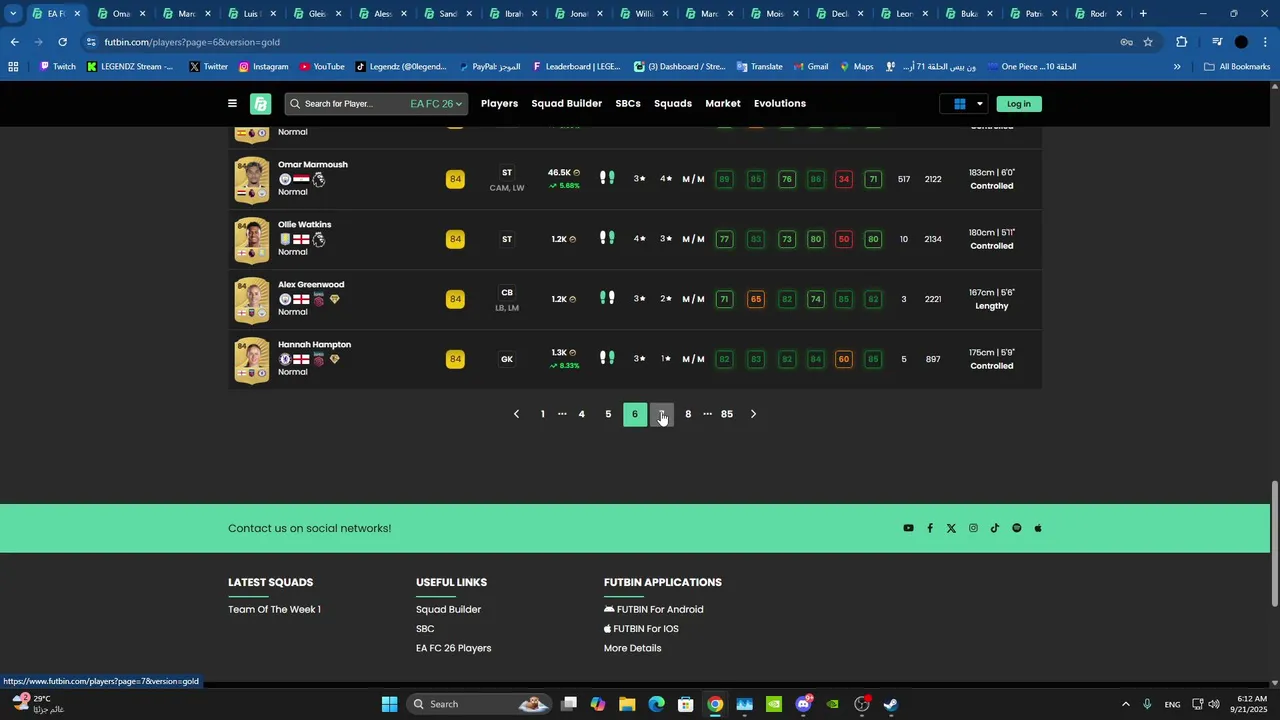The image size is (1280, 720).
Task: Bookmark this page with the star icon
Action: tap(1148, 42)
